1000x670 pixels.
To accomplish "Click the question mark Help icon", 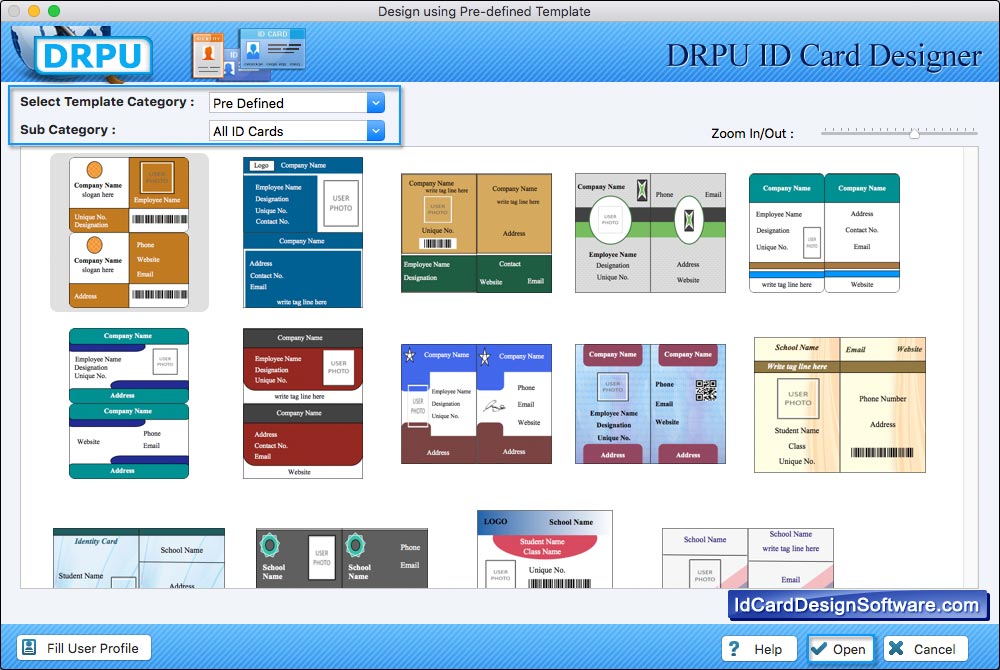I will (x=734, y=649).
